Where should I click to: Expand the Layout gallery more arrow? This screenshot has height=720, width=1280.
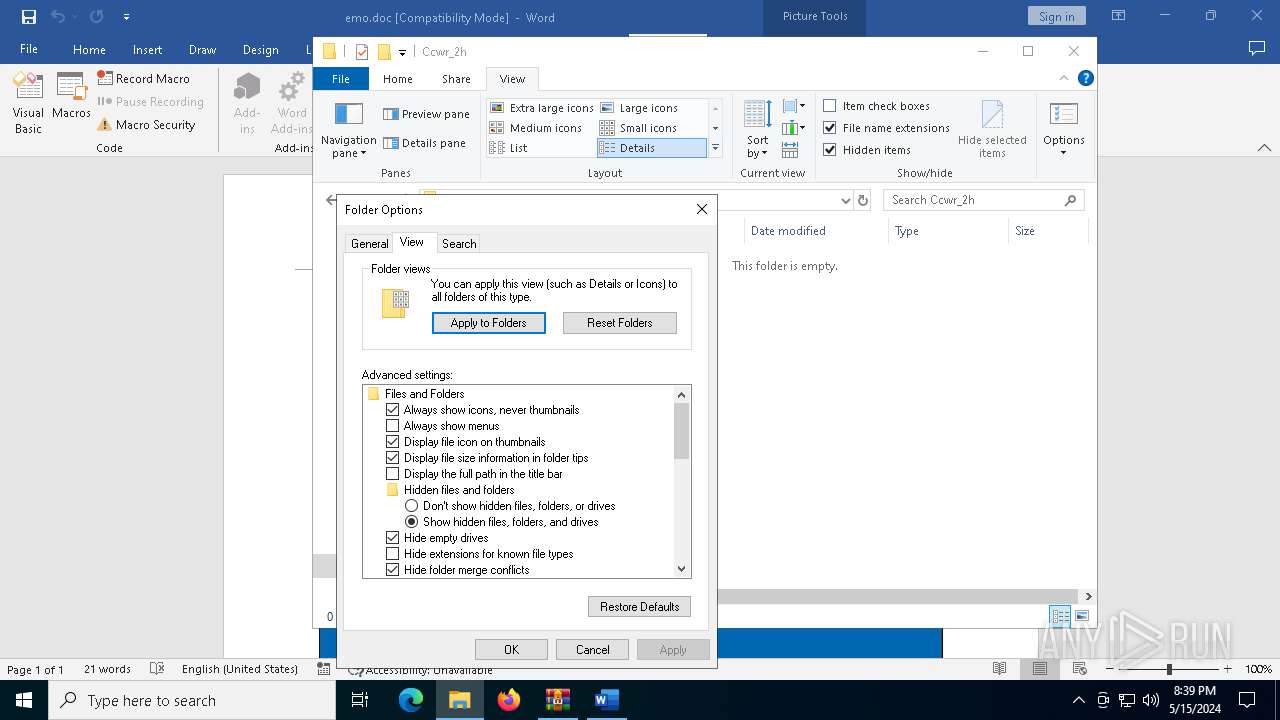tap(715, 148)
